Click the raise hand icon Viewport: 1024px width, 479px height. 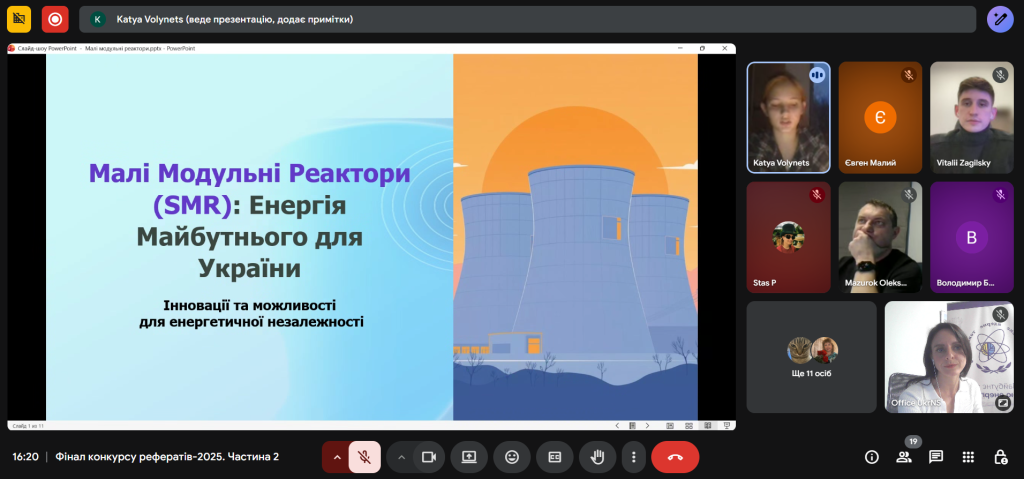pos(597,457)
